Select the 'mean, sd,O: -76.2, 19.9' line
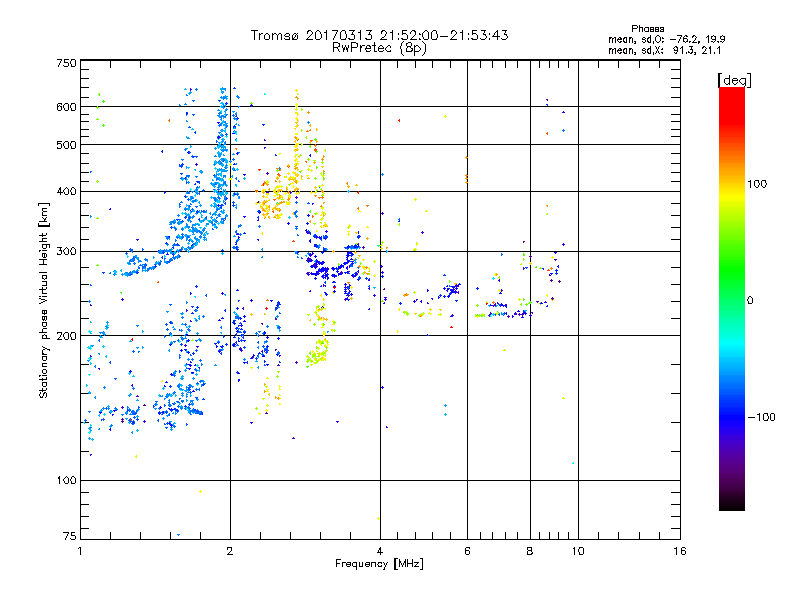Screen dimensions: 800x600 [667, 39]
